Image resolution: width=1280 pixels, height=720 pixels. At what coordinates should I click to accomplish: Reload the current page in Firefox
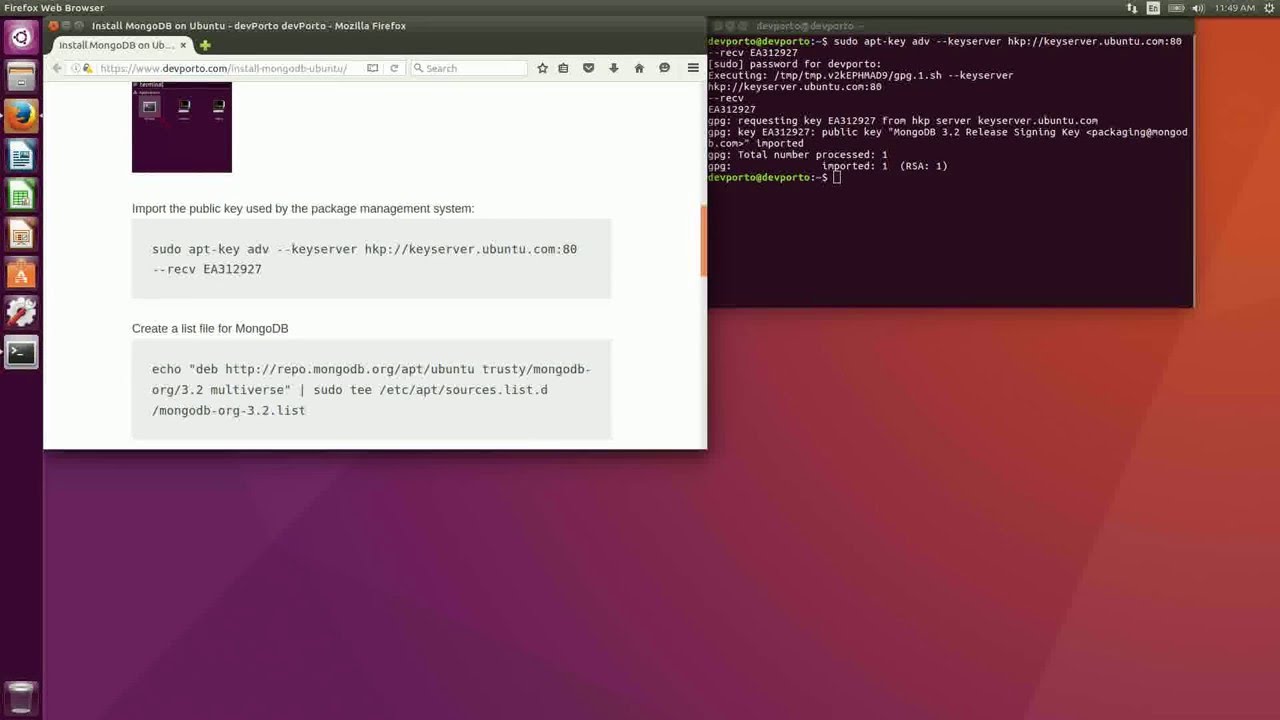[x=394, y=68]
